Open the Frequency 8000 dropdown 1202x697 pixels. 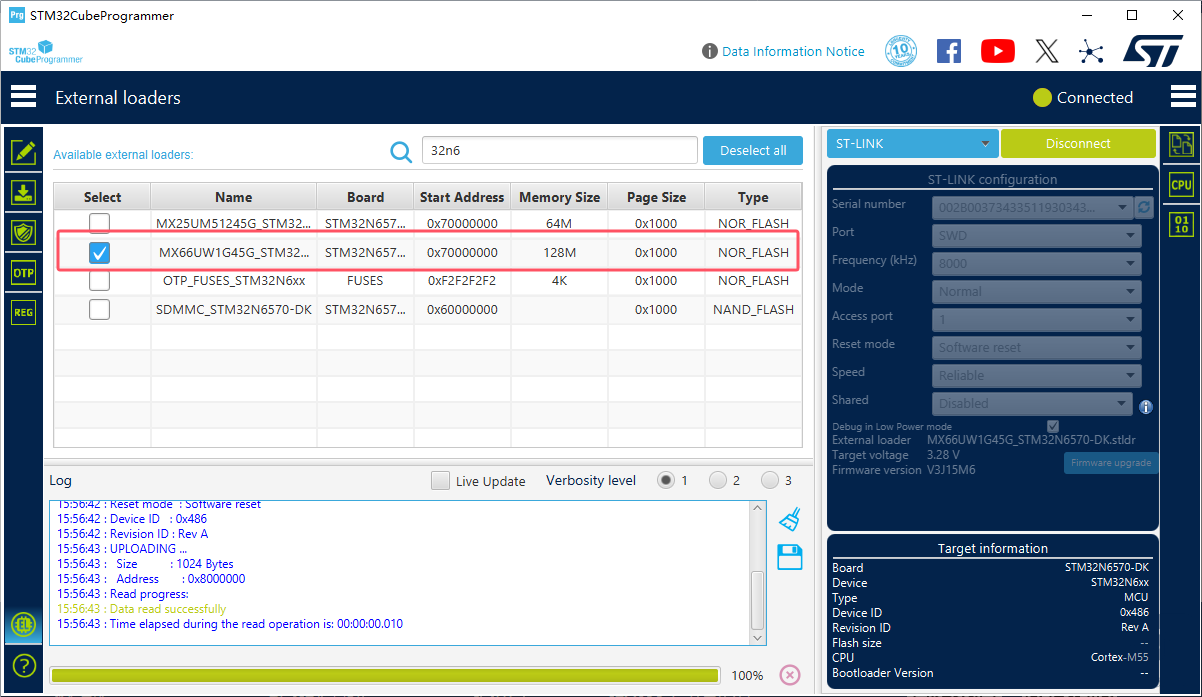tap(1037, 263)
